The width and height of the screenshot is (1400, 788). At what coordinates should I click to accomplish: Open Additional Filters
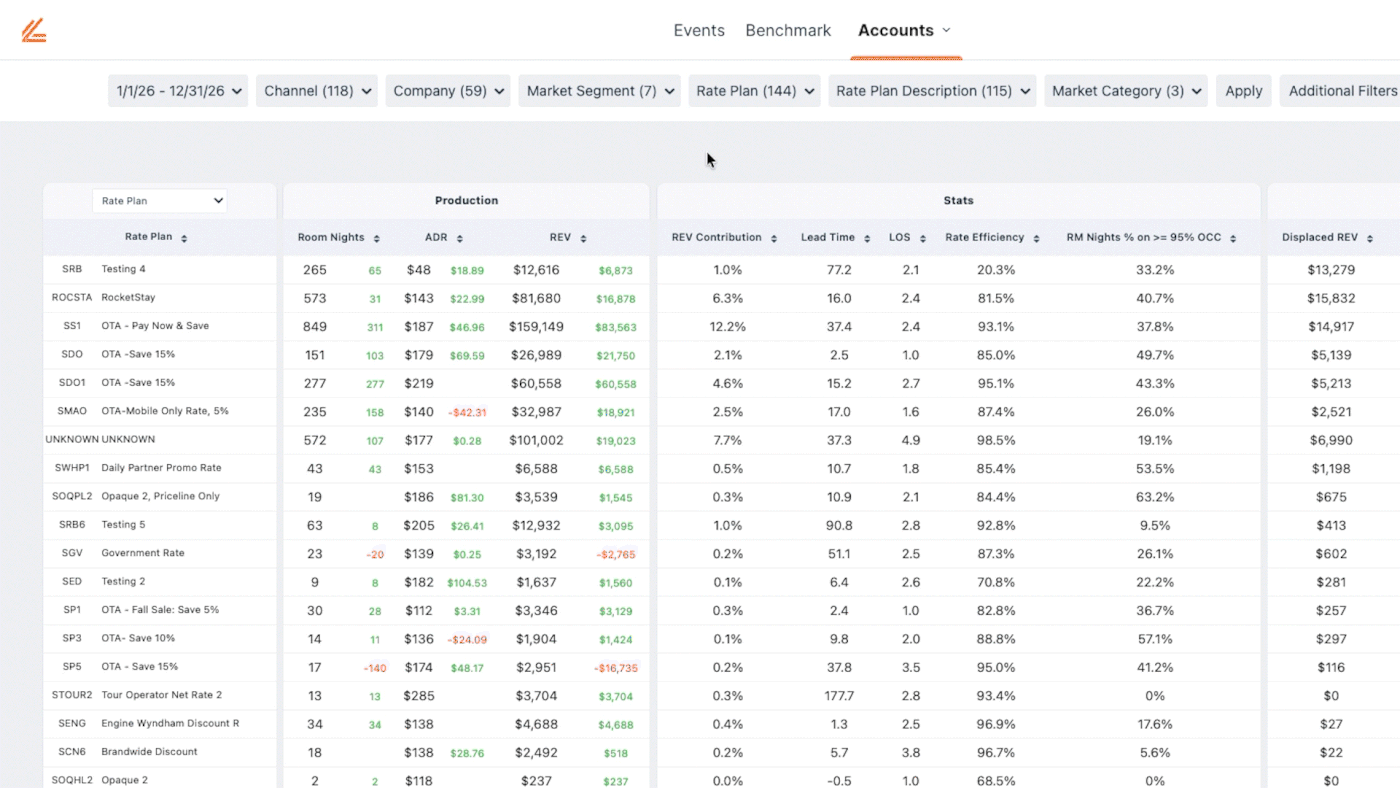(x=1341, y=91)
